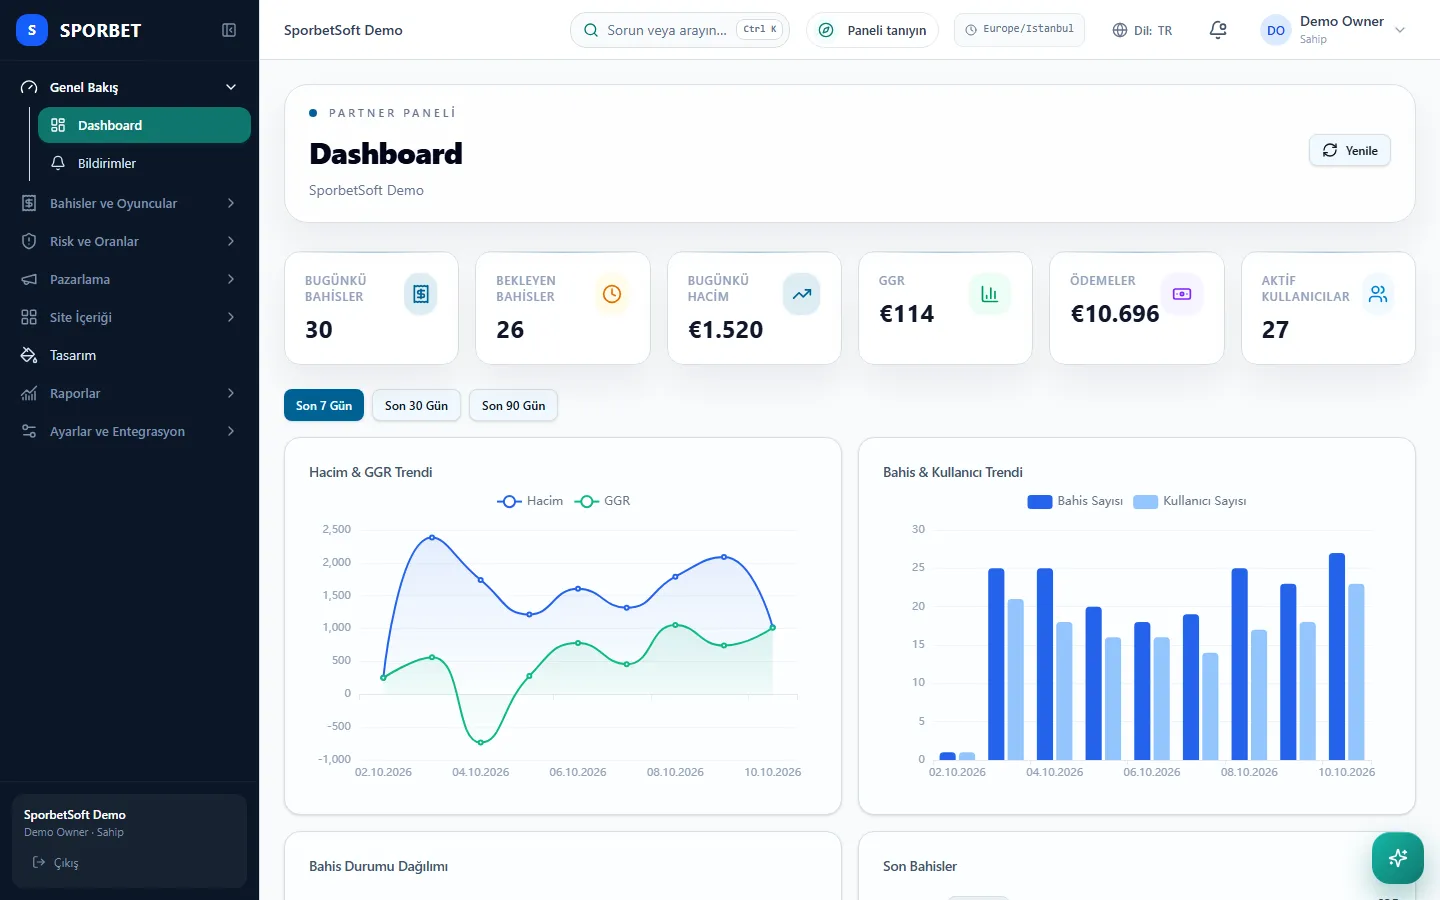Click the Tasarım paint bucket icon
Screen dimensions: 1440x900
coord(29,355)
